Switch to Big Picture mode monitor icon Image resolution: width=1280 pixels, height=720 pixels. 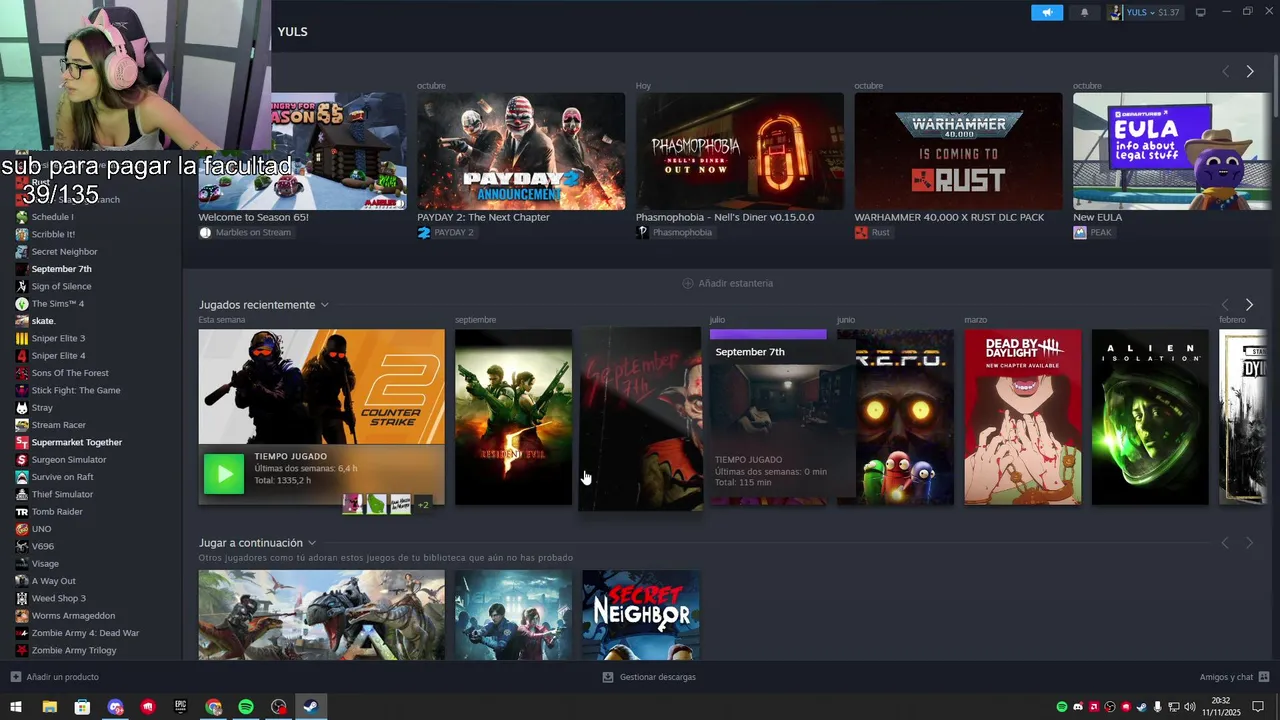[1200, 12]
